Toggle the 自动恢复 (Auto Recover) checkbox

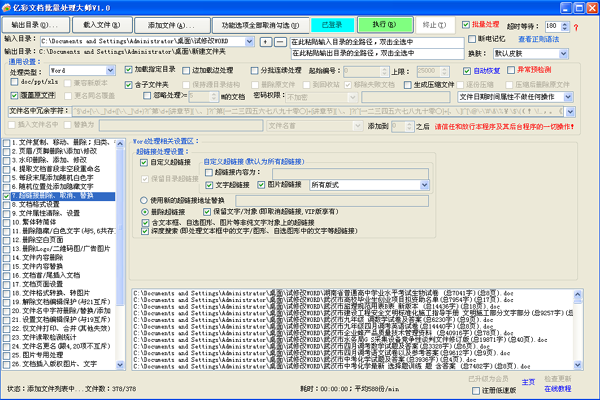point(468,71)
